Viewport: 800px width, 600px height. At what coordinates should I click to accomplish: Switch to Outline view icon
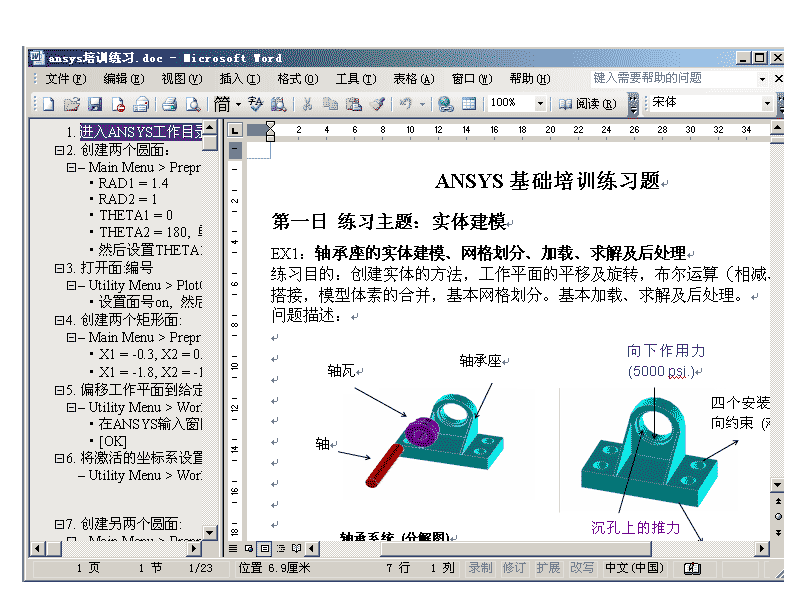click(x=281, y=548)
